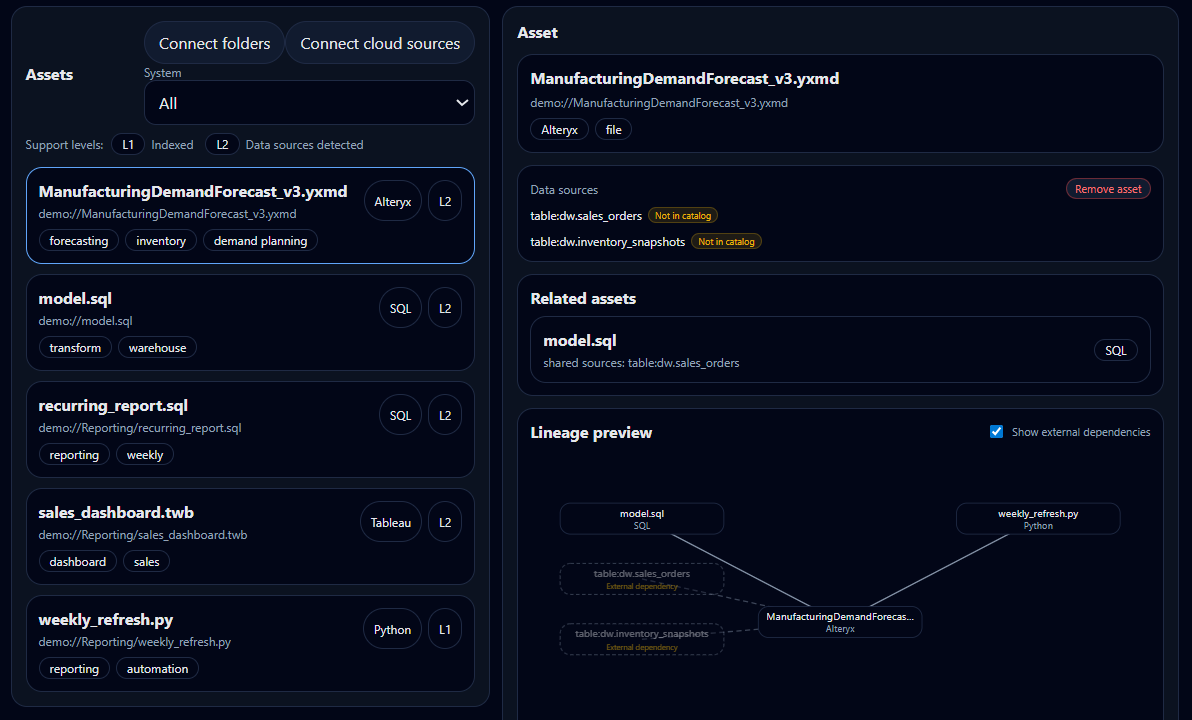Select model.sql node in lineage graph
Screen dimensions: 1192x720
pyautogui.click(x=641, y=519)
